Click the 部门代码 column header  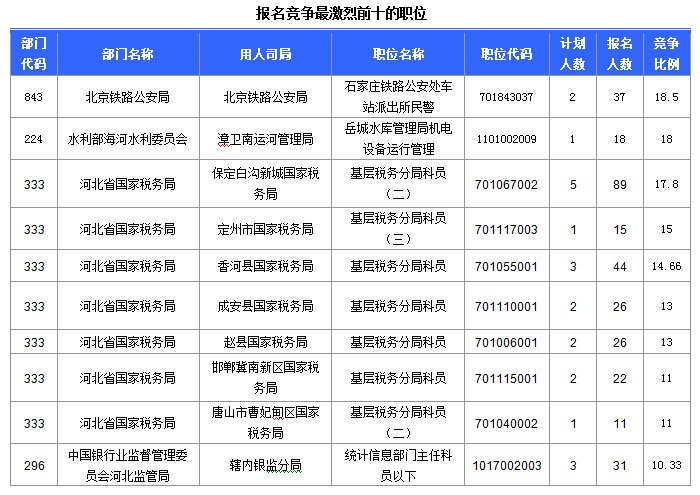point(34,54)
